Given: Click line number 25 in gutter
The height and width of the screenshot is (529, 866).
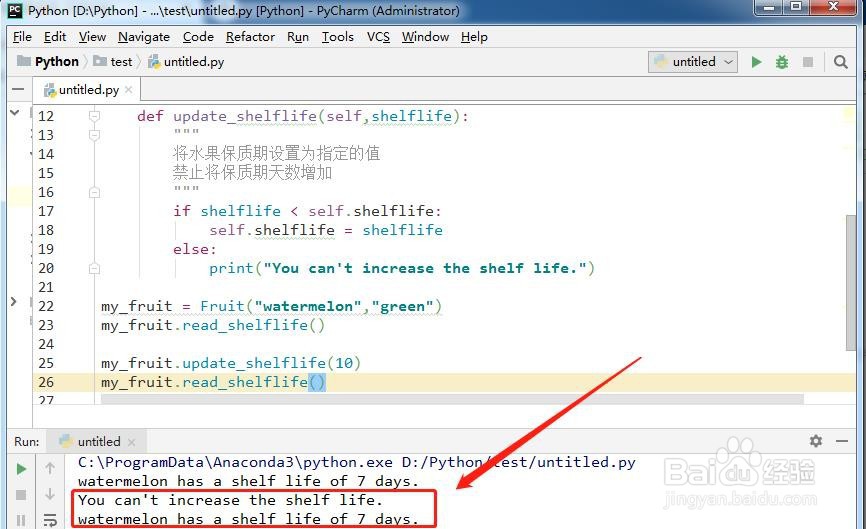Looking at the screenshot, I should (46, 363).
